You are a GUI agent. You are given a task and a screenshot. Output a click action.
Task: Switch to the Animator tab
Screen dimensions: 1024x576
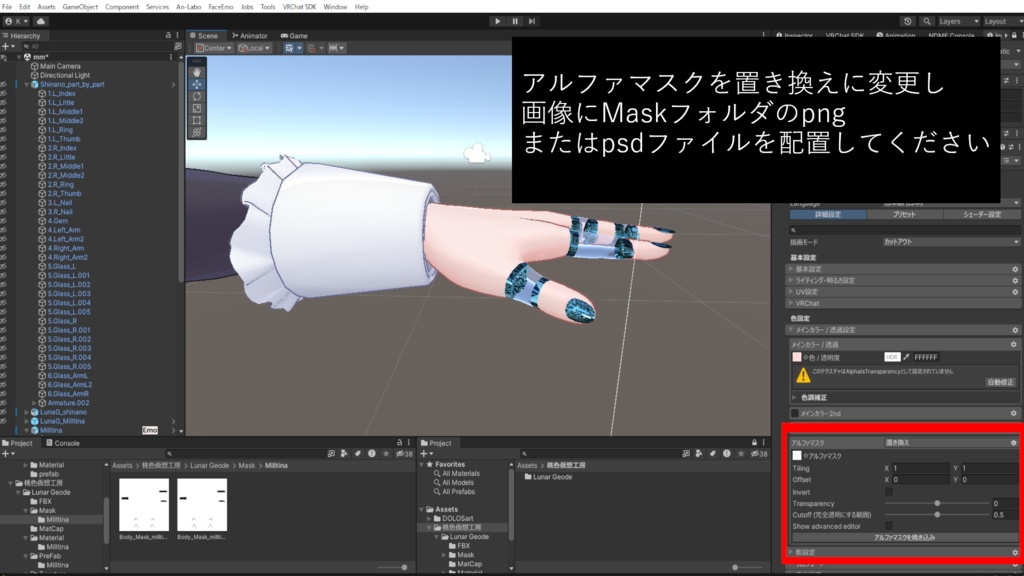coord(250,35)
